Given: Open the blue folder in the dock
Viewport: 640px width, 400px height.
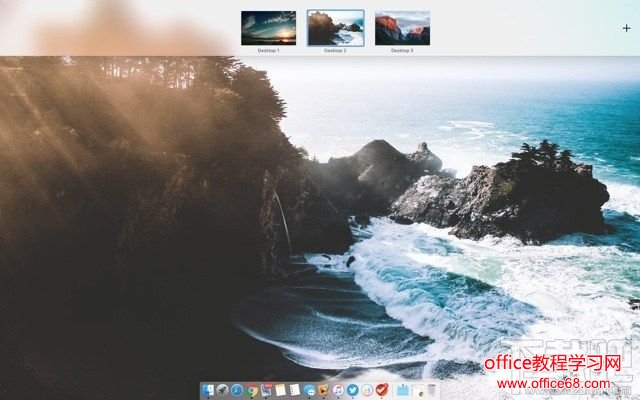Looking at the screenshot, I should pos(402,390).
